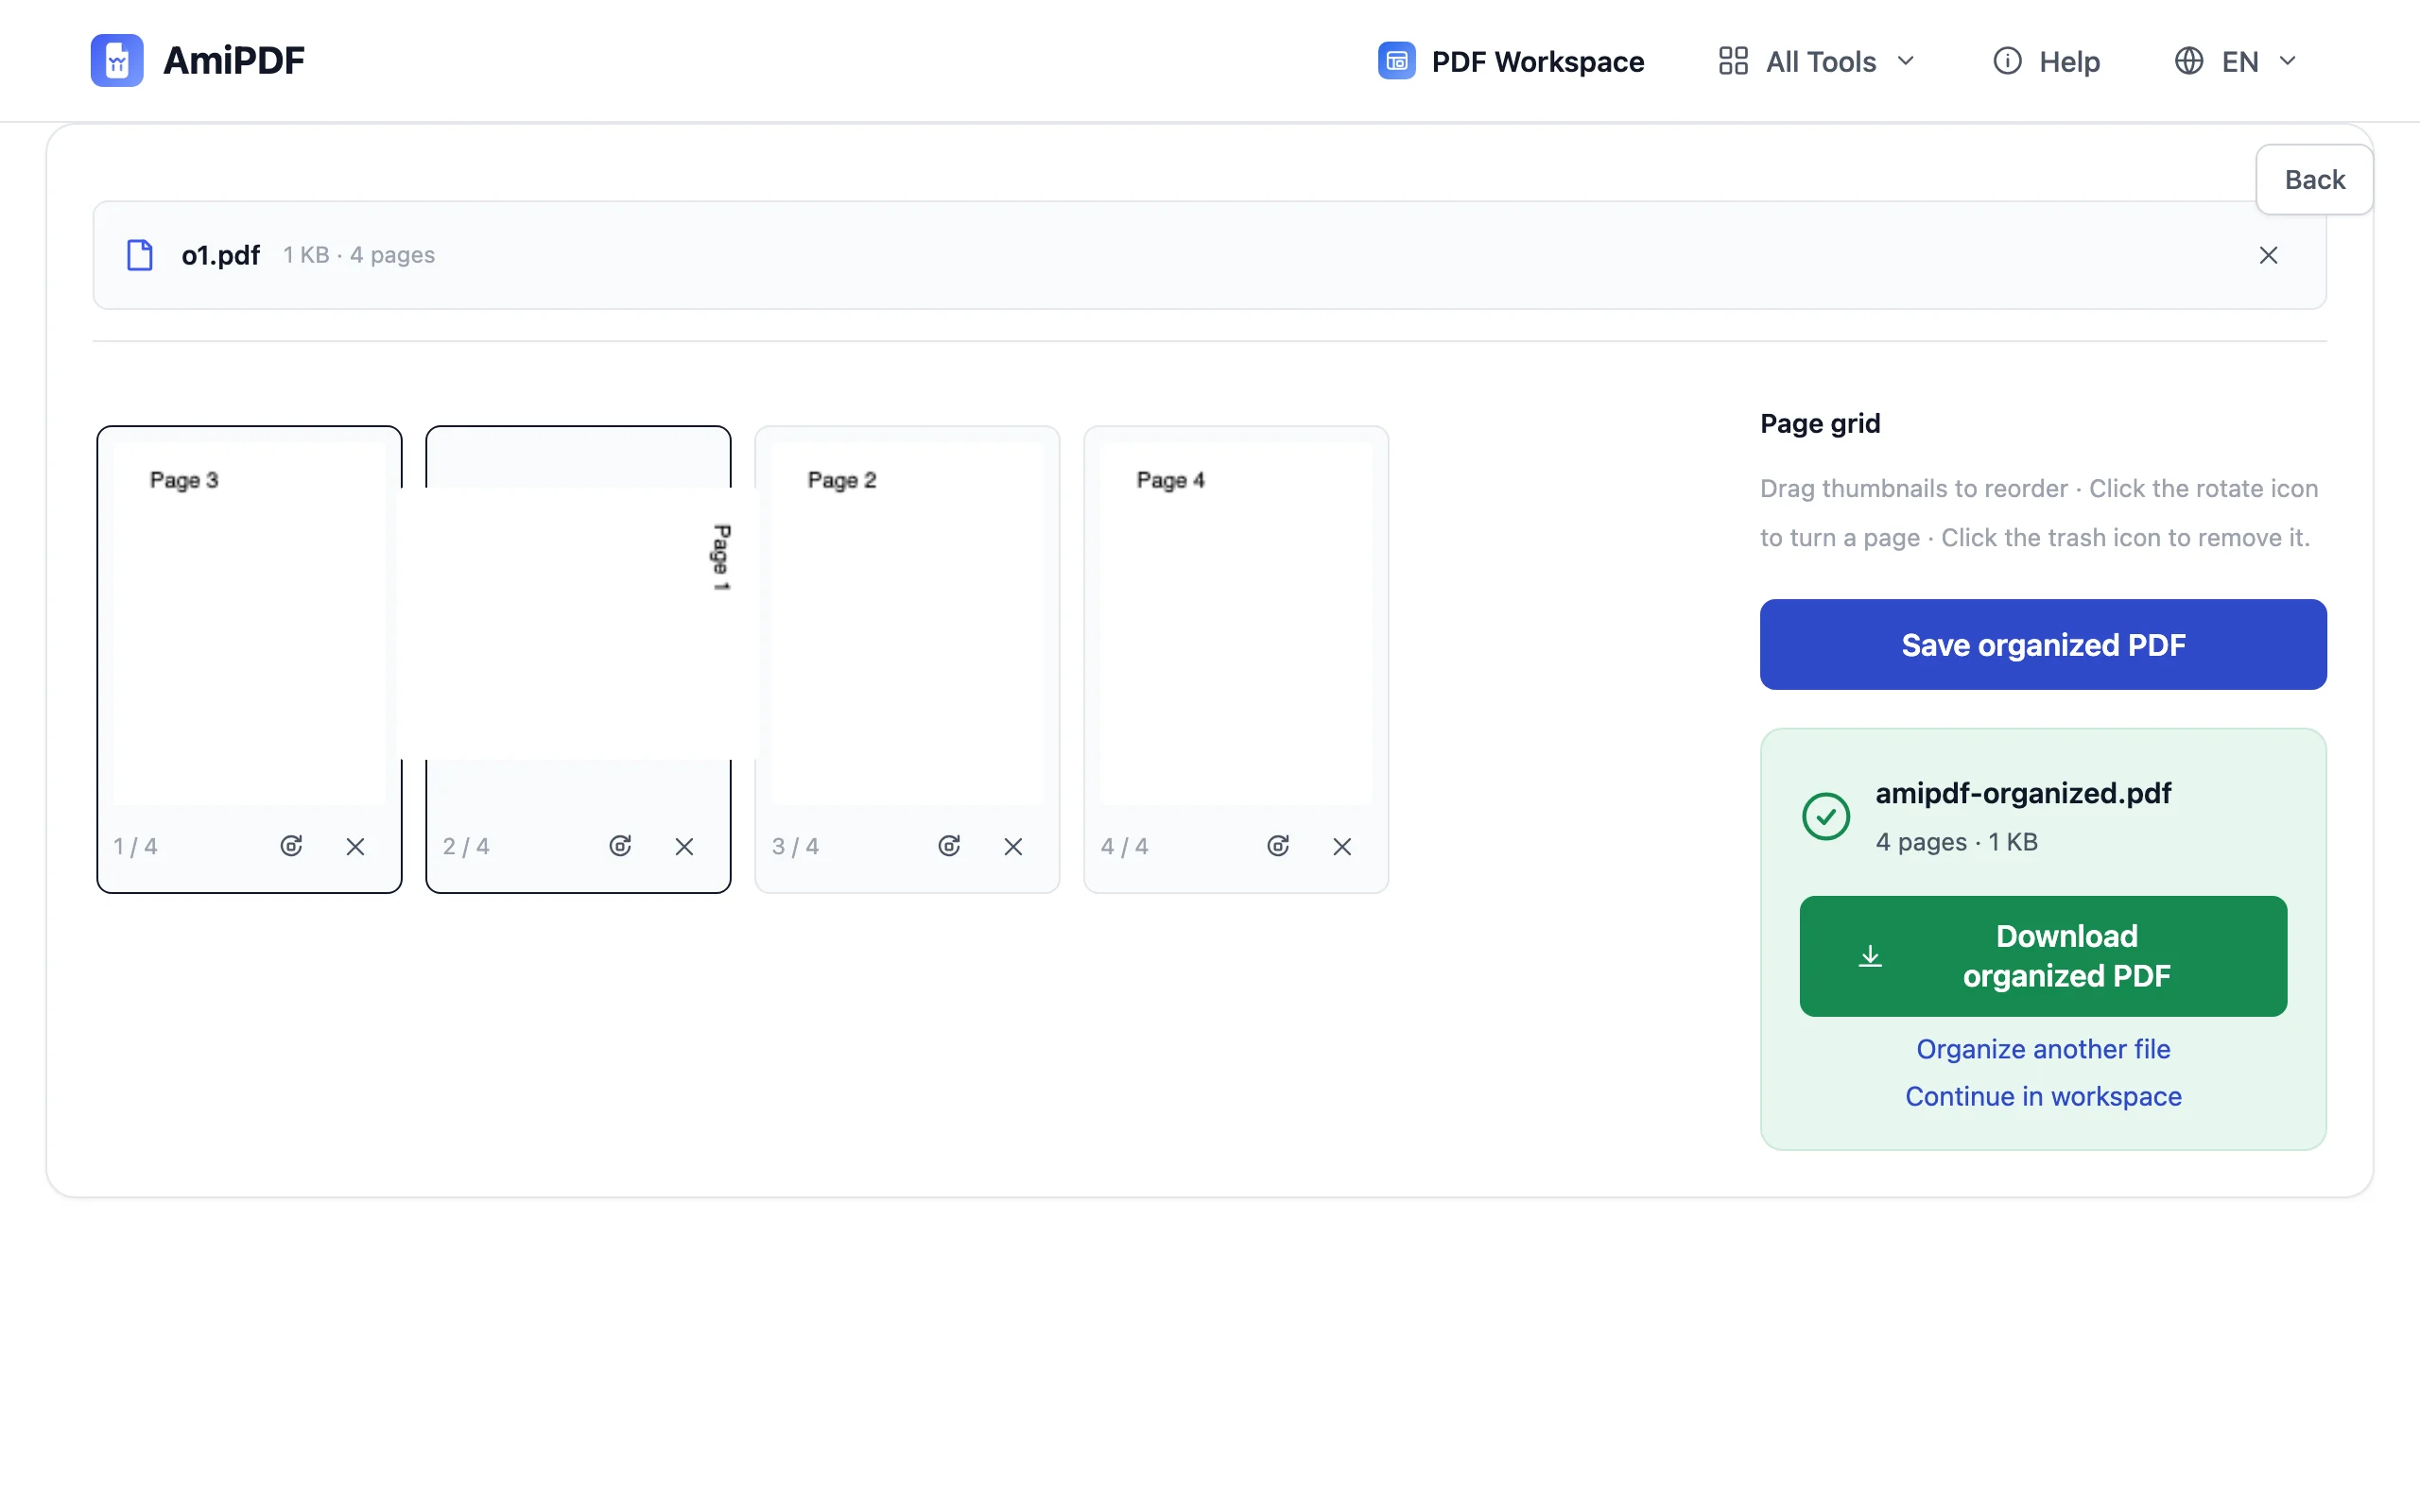Click the '4 / 4' page counter

tap(1124, 847)
